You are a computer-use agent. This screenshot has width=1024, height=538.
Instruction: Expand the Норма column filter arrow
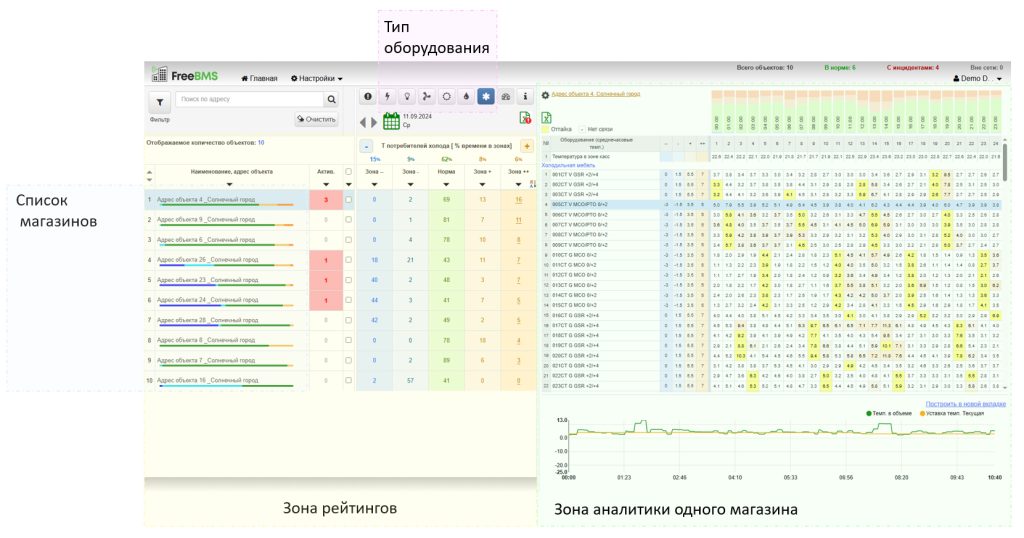[446, 185]
